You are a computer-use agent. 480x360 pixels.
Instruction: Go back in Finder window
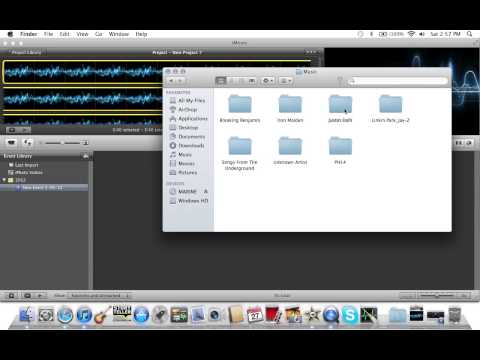(171, 81)
